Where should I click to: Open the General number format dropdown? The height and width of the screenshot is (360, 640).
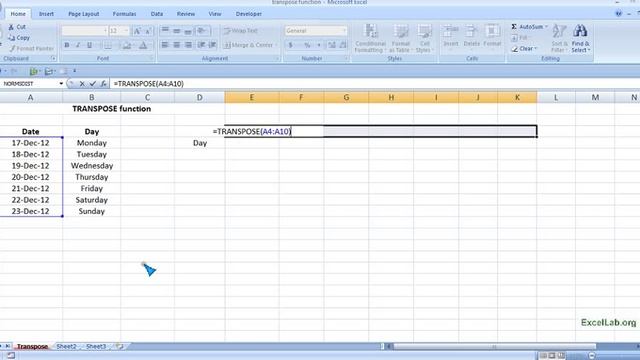pos(344,31)
